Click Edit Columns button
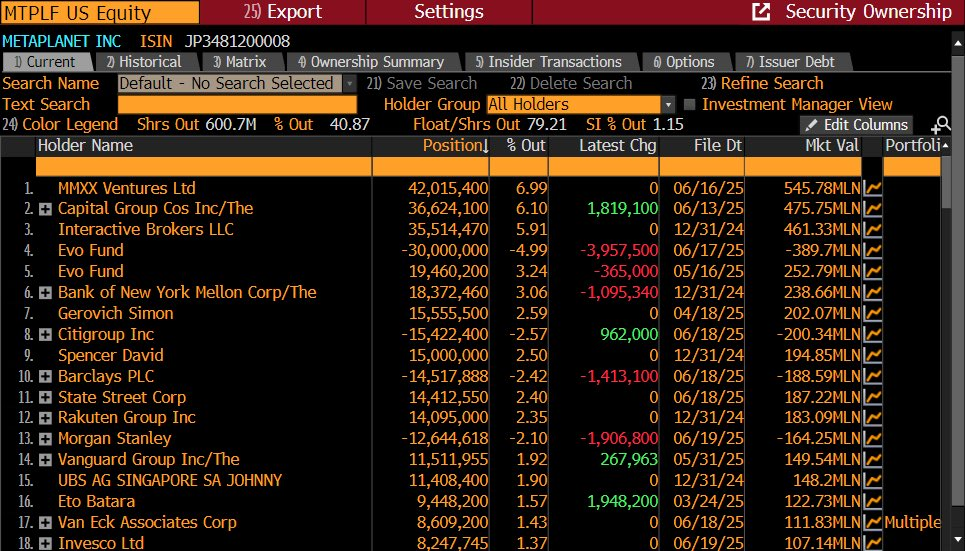The height and width of the screenshot is (551, 965). [x=857, y=125]
